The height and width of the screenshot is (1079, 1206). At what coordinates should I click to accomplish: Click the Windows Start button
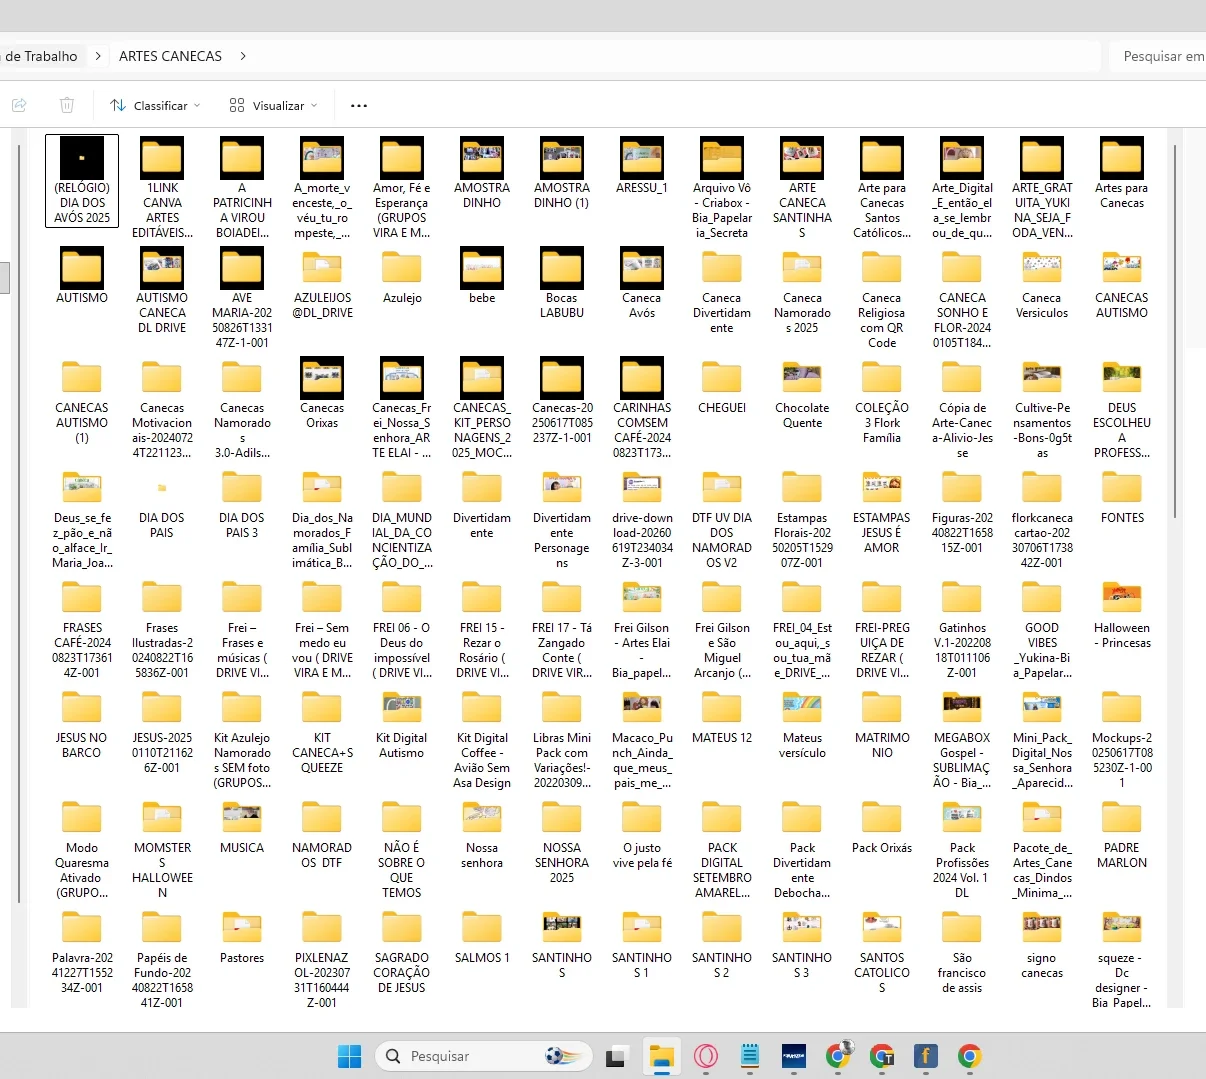tap(350, 1056)
